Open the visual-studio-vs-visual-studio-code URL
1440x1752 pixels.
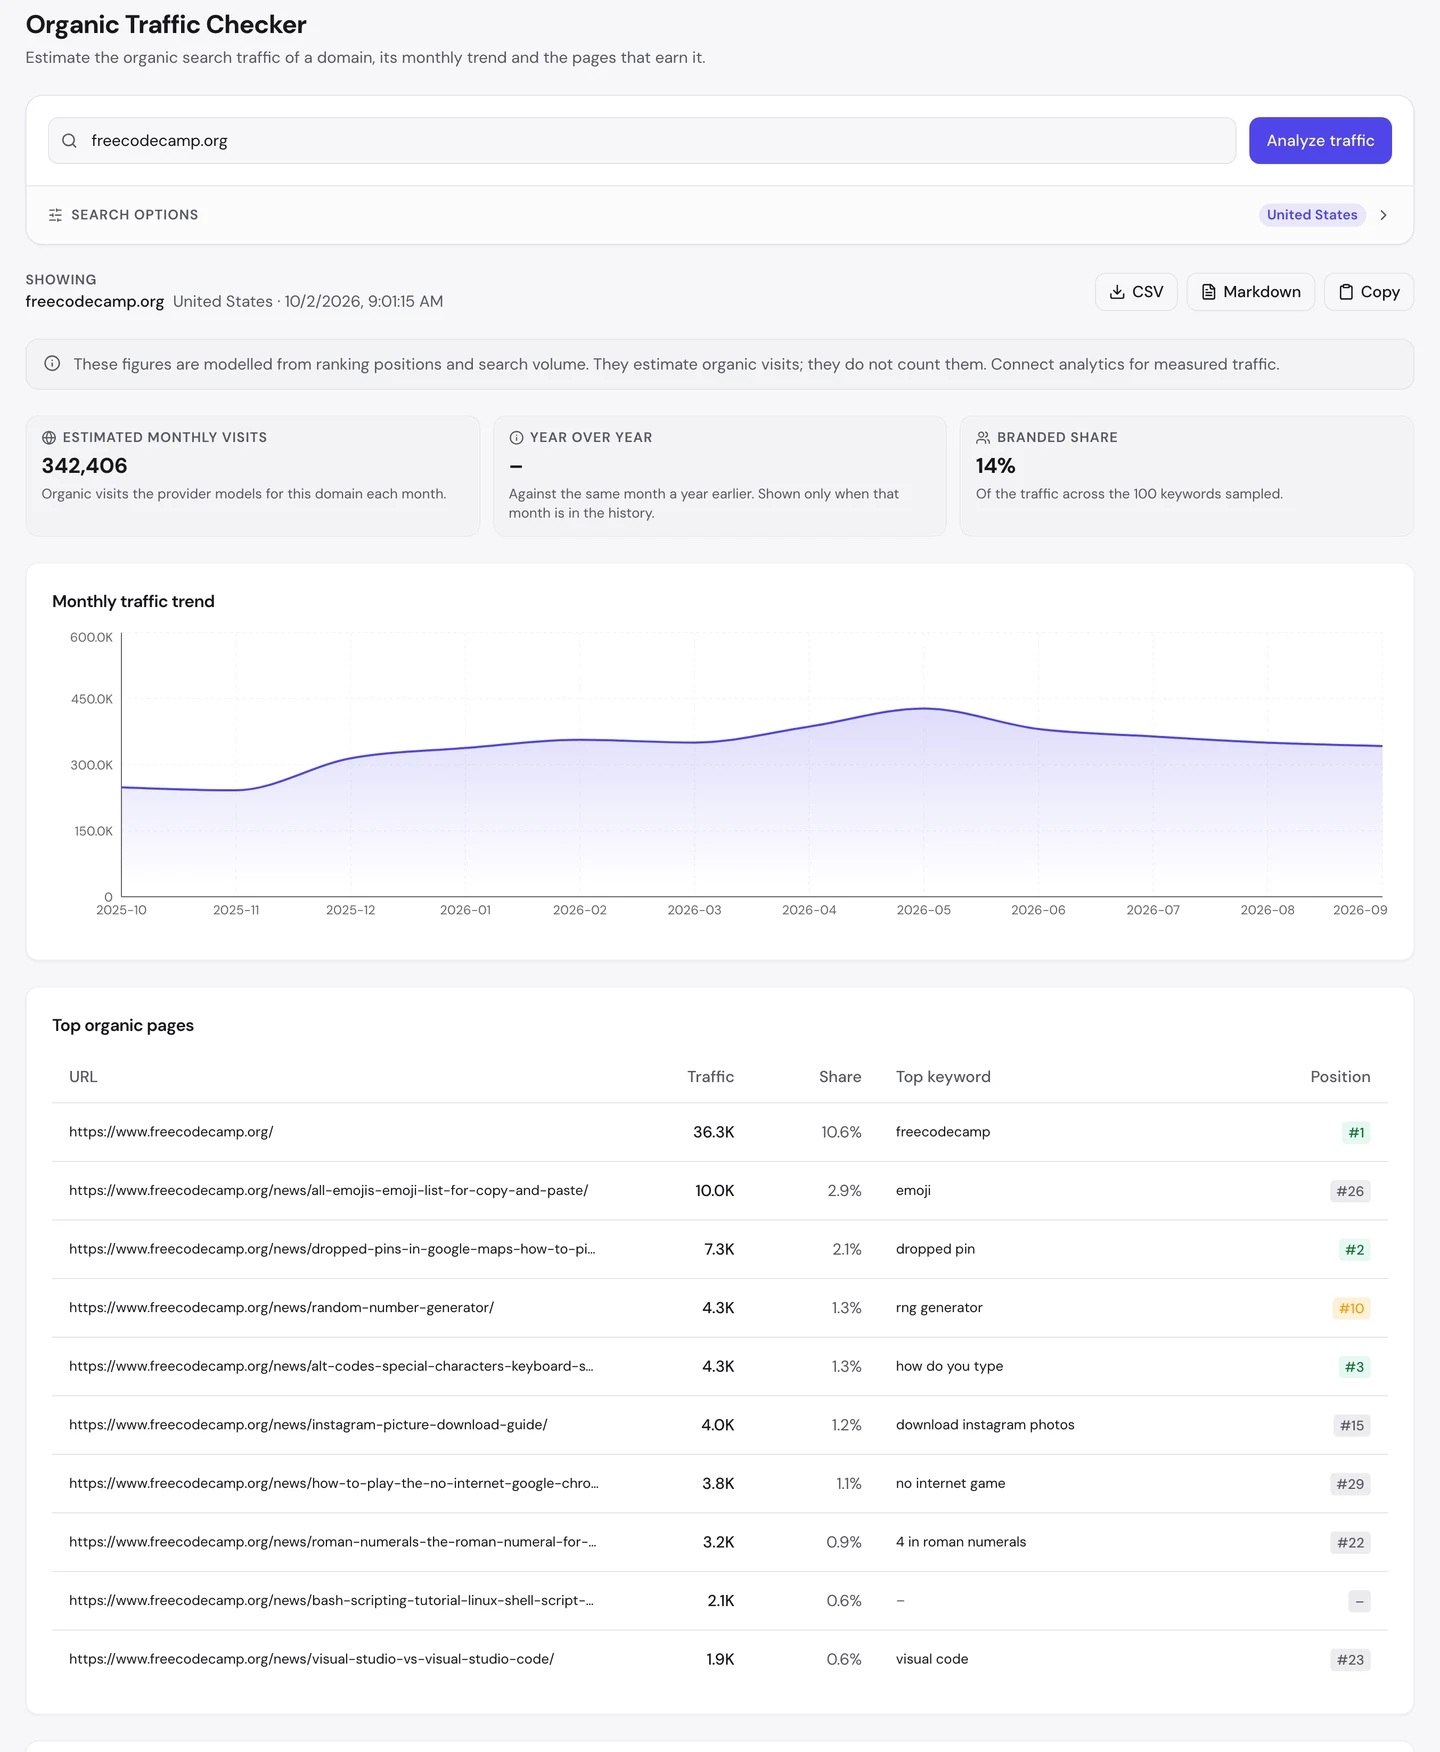point(311,1659)
